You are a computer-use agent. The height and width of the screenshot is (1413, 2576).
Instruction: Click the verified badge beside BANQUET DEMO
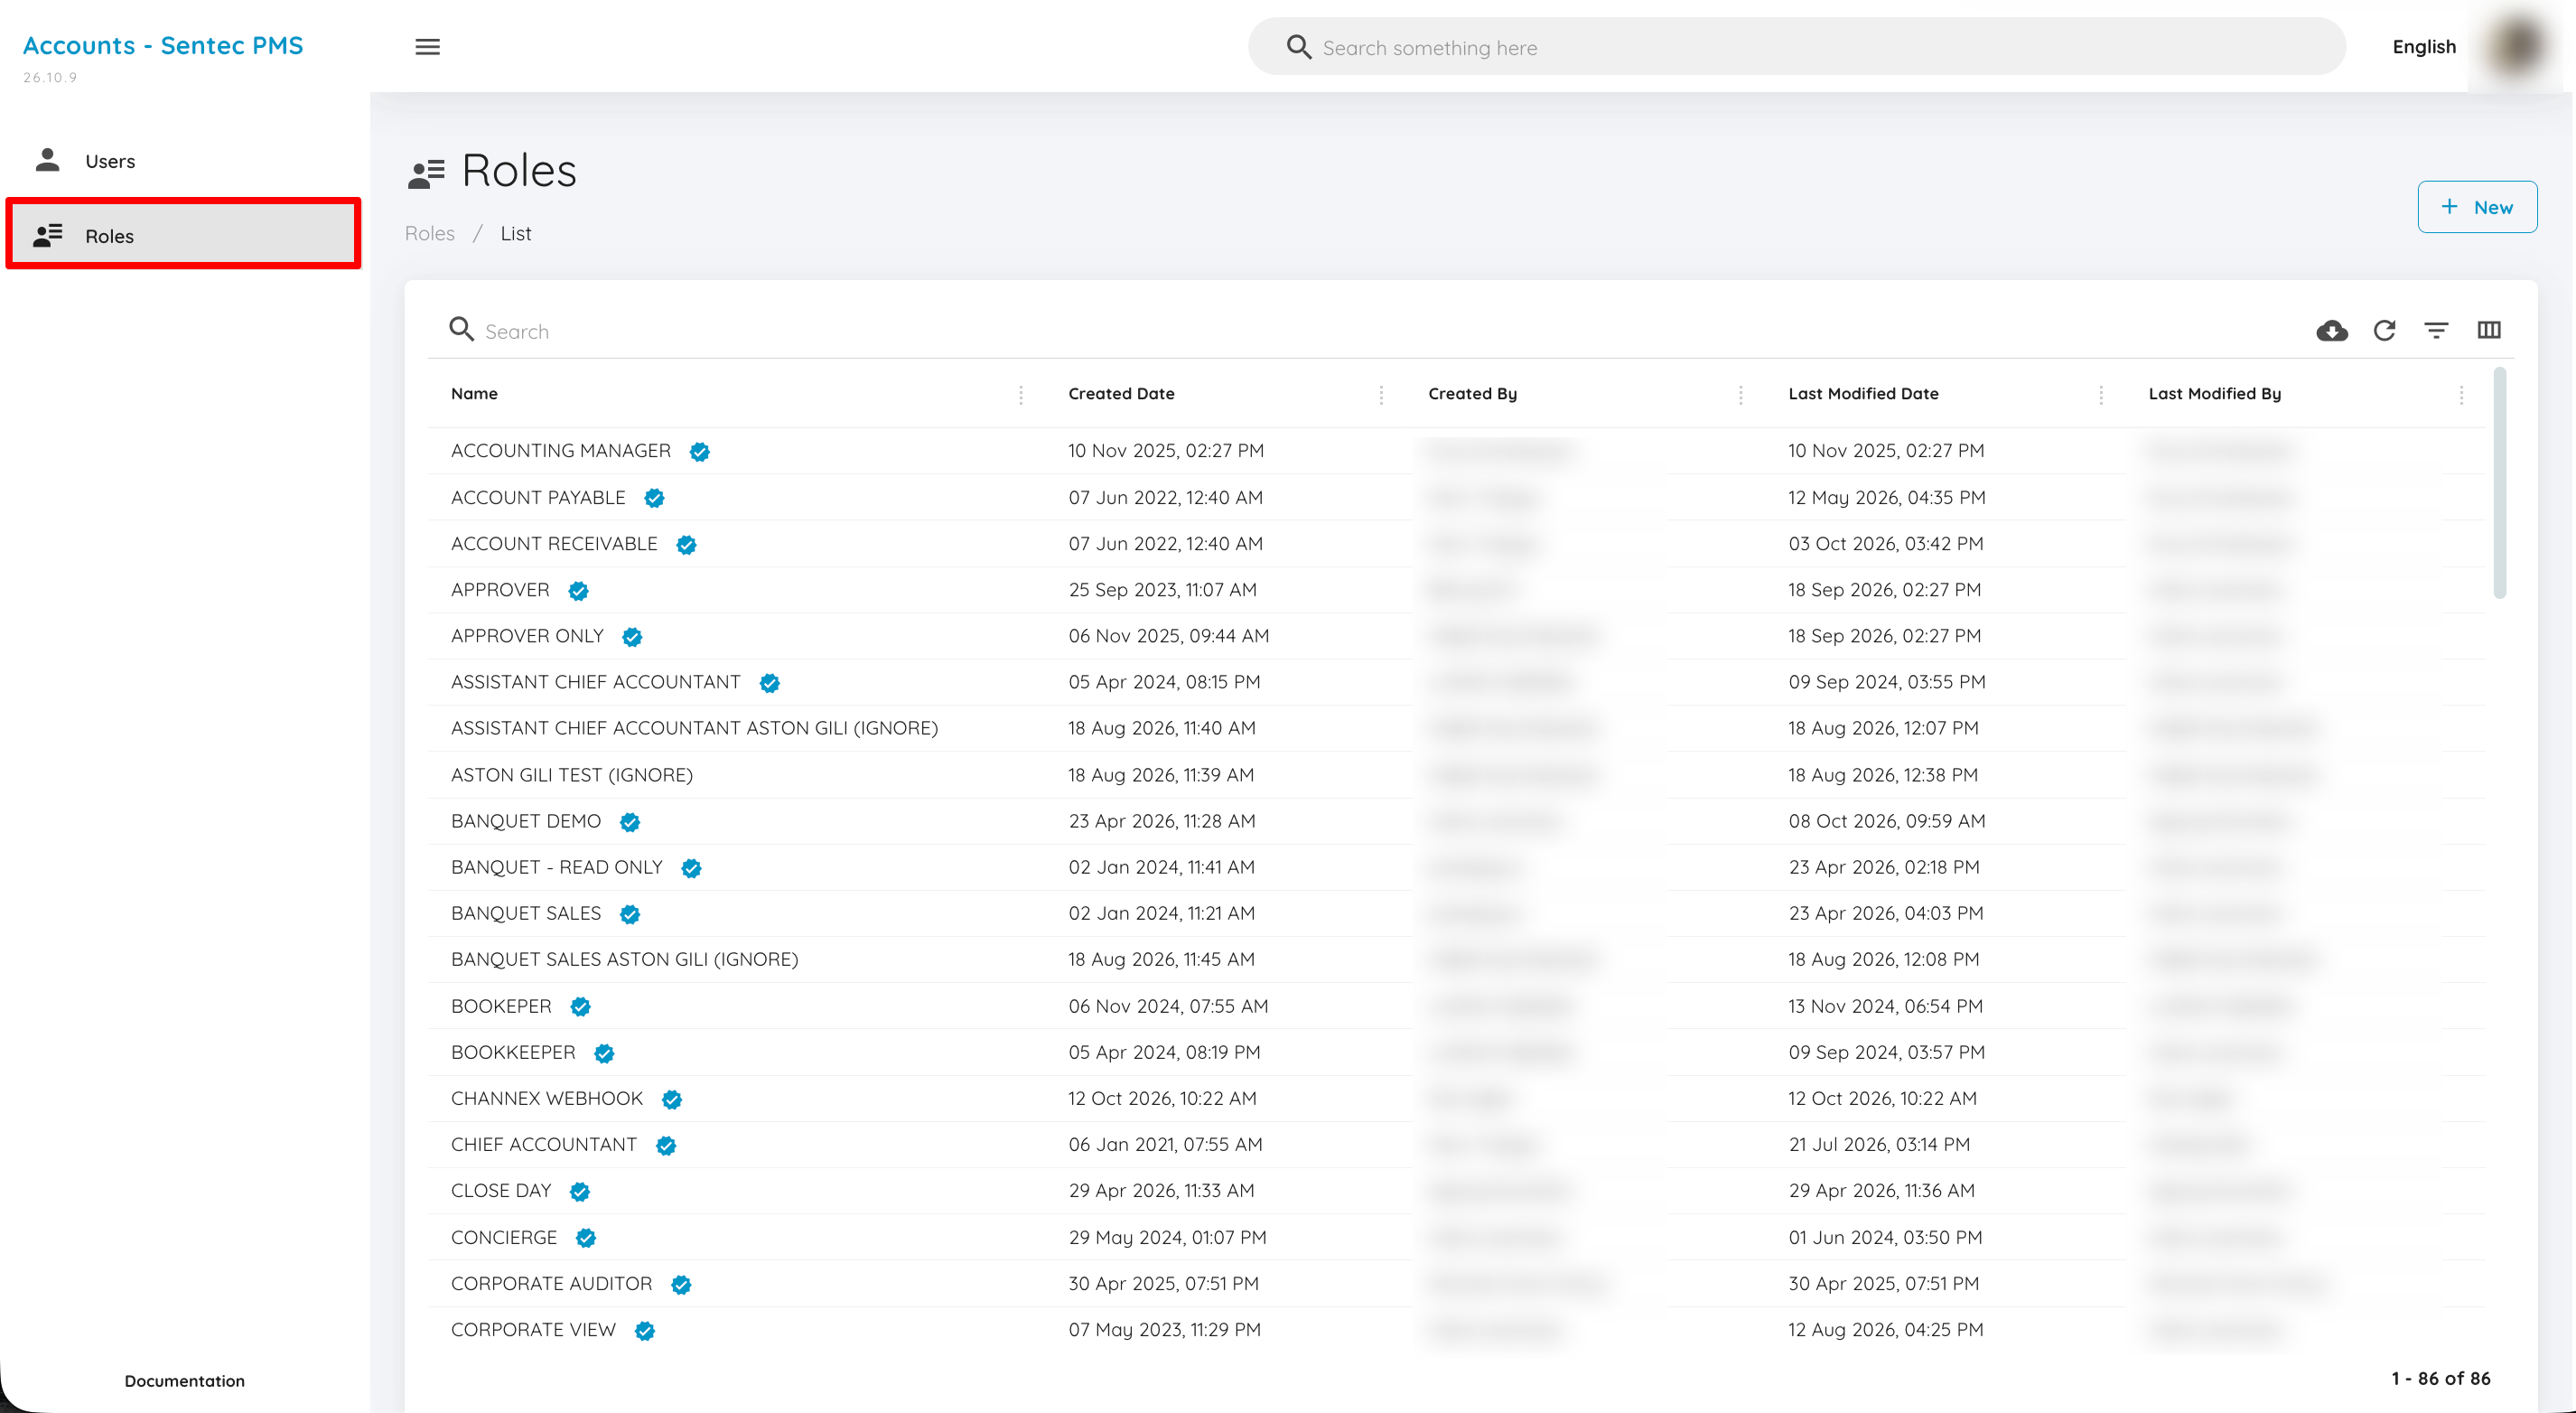[630, 822]
